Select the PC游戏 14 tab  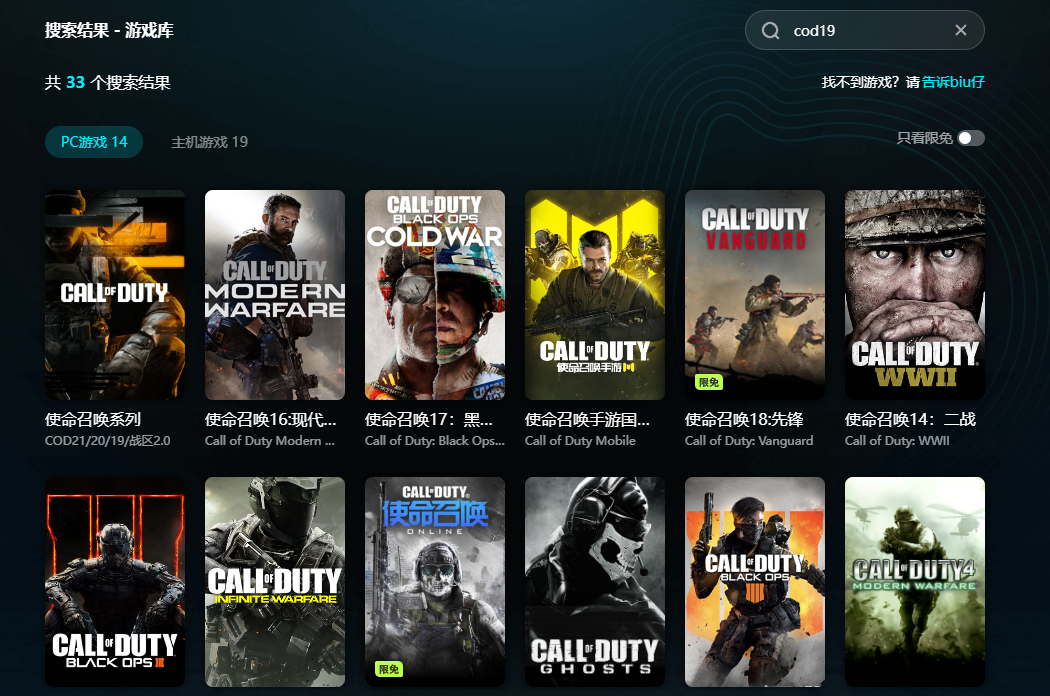pyautogui.click(x=94, y=142)
